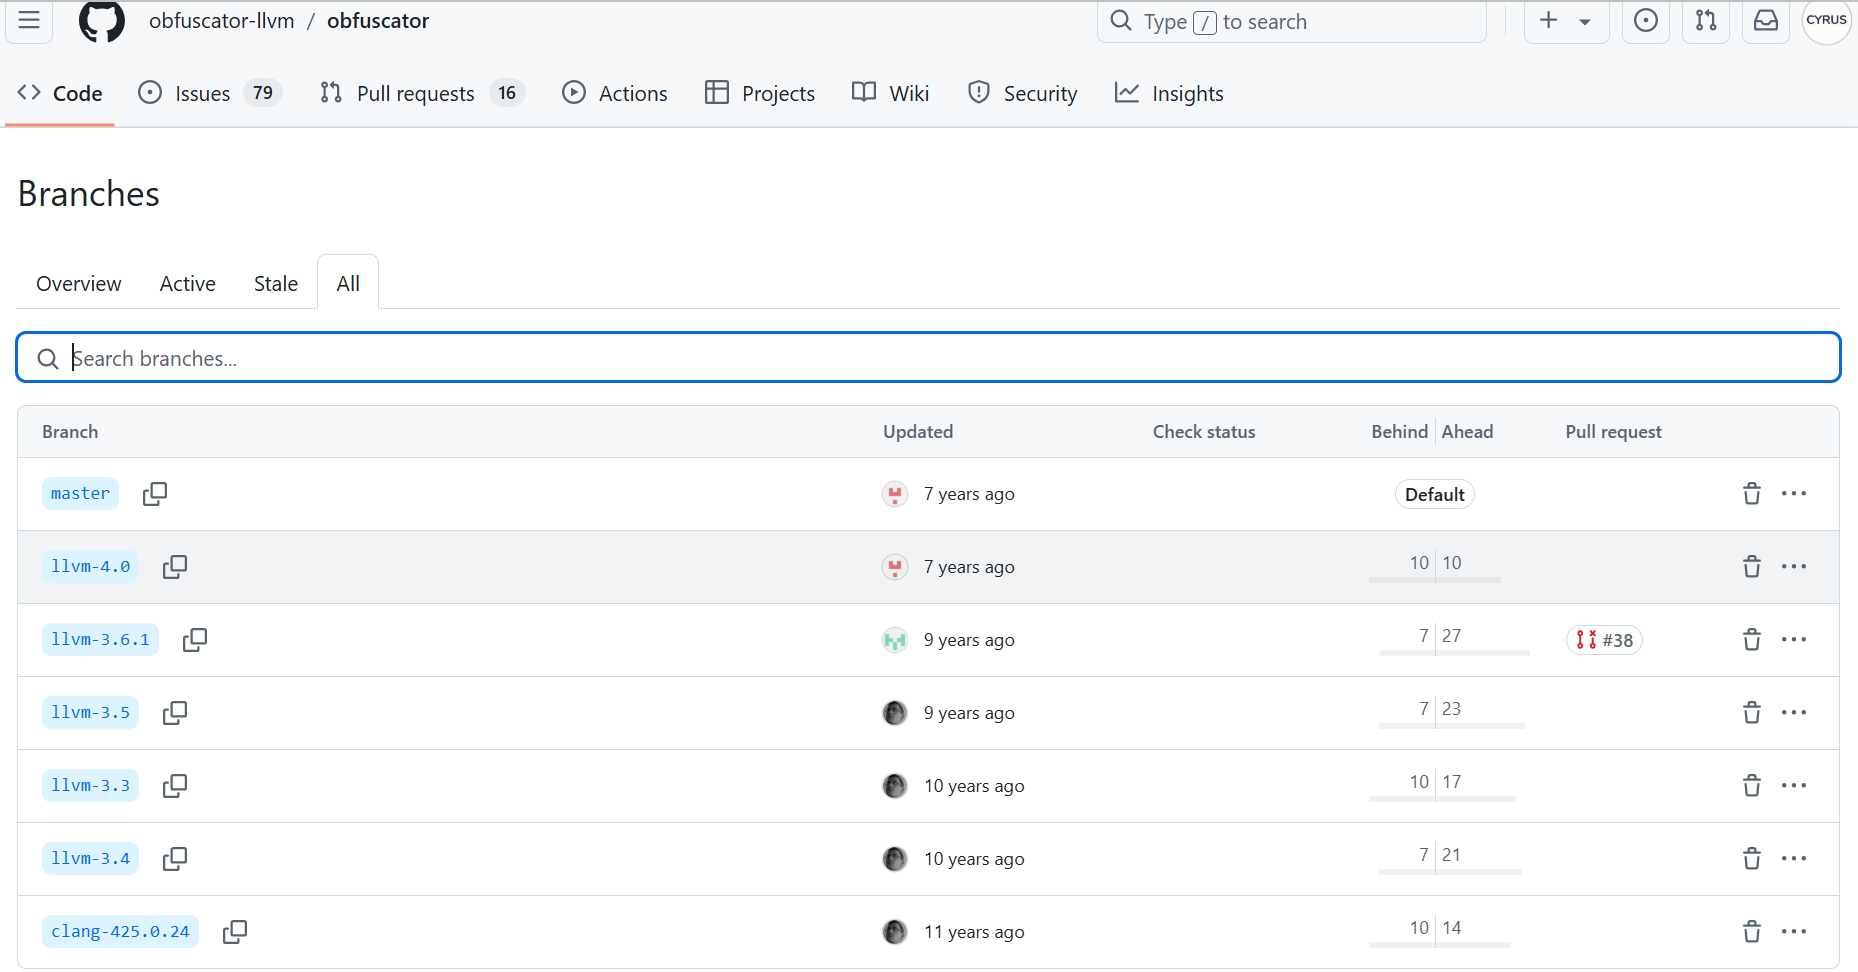Open more options for master branch

tap(1794, 493)
